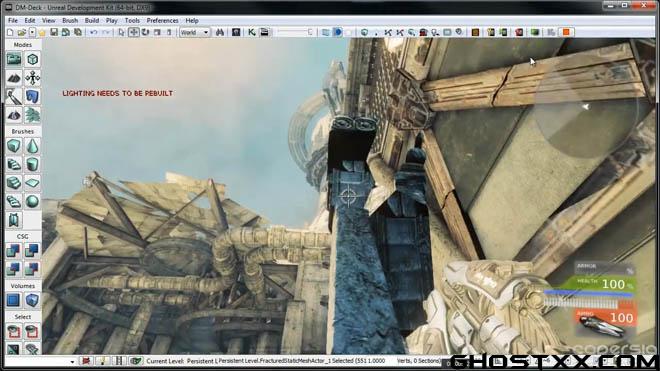Open the Build menu

pos(92,20)
